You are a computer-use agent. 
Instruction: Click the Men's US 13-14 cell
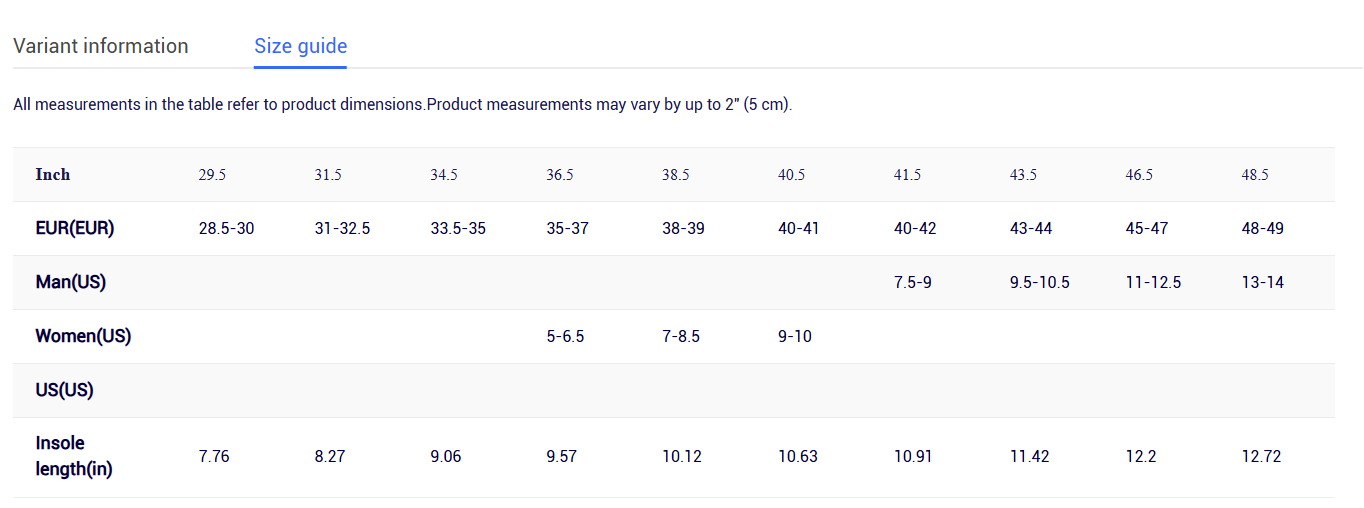click(x=1262, y=282)
